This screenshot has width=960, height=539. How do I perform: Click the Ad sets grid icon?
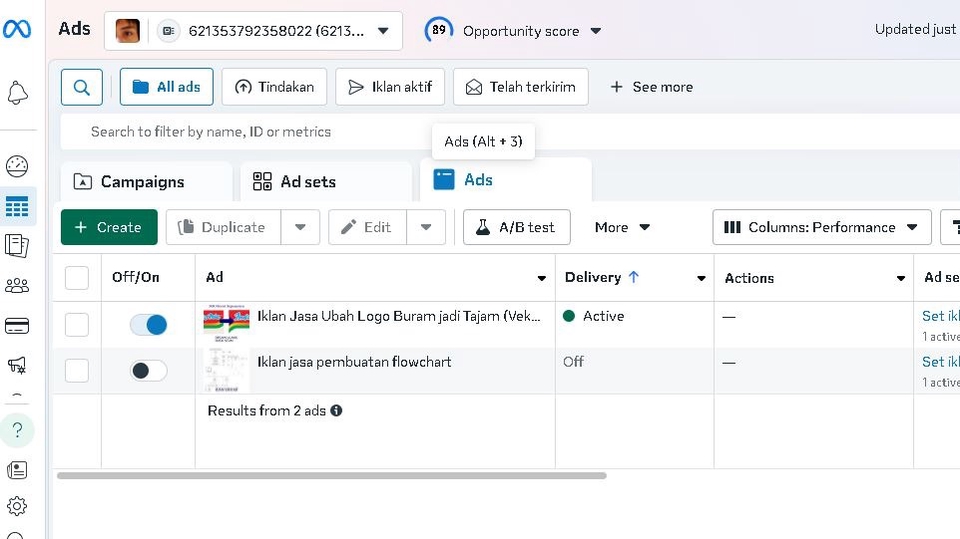pos(262,181)
